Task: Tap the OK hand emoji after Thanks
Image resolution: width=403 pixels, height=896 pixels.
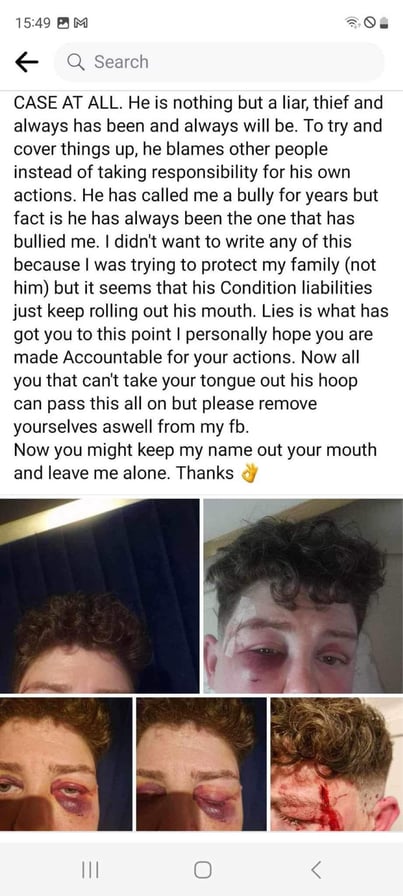Action: pyautogui.click(x=250, y=474)
